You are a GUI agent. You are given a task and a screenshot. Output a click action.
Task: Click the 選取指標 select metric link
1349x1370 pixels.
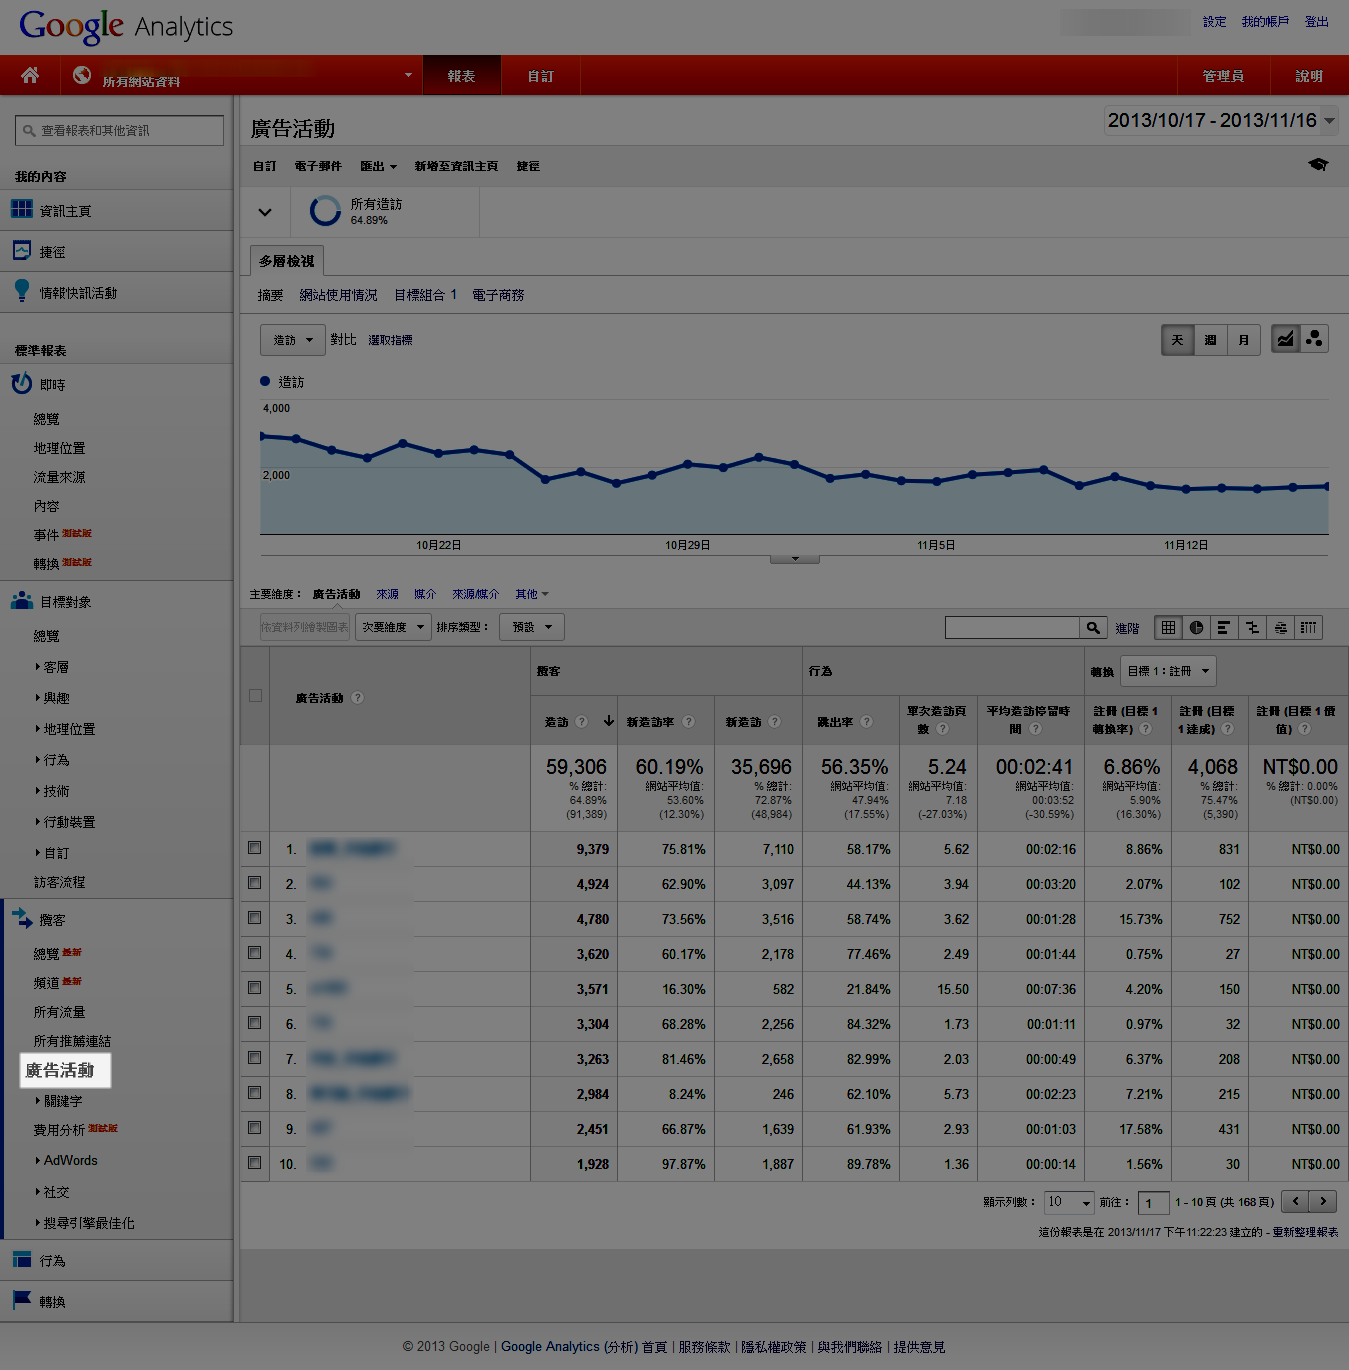pos(390,340)
